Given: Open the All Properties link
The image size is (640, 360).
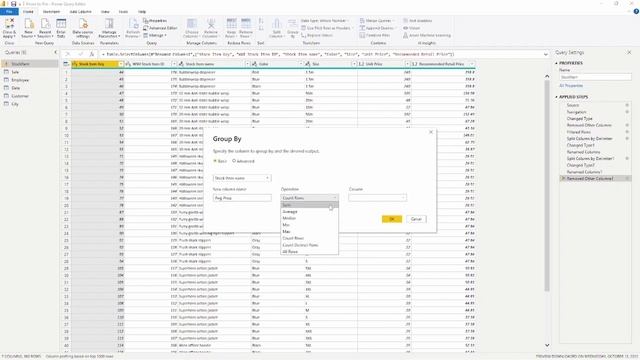Looking at the screenshot, I should click(571, 86).
